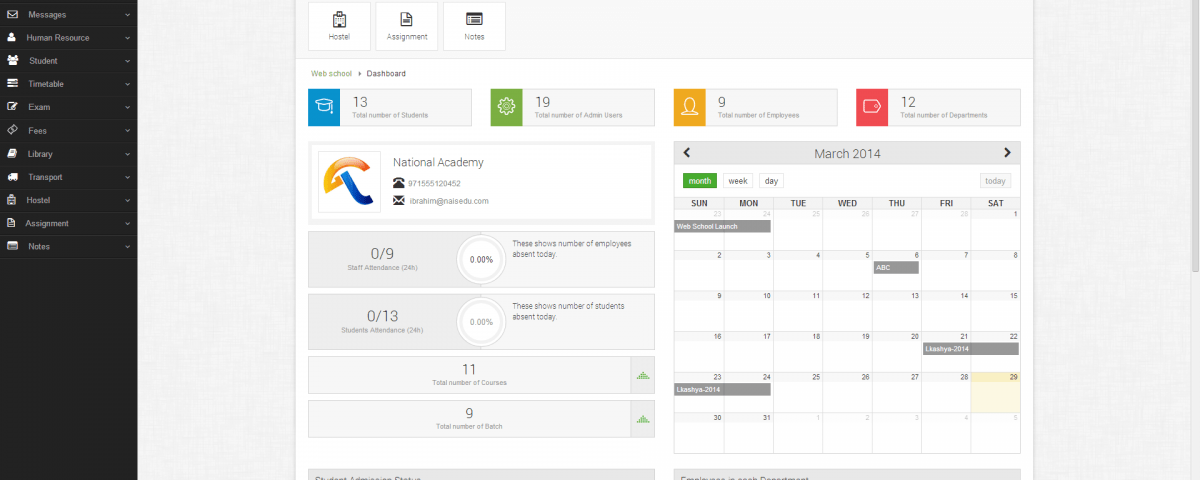
Task: Click the Transport truck icon in sidebar
Action: (12, 177)
